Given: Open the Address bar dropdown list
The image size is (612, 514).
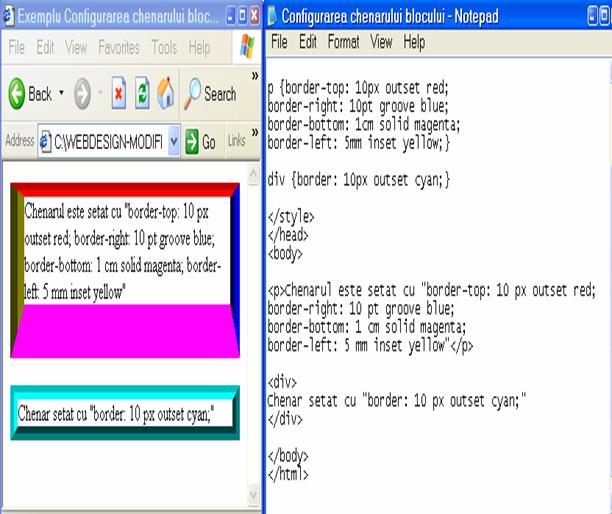Looking at the screenshot, I should click(174, 141).
